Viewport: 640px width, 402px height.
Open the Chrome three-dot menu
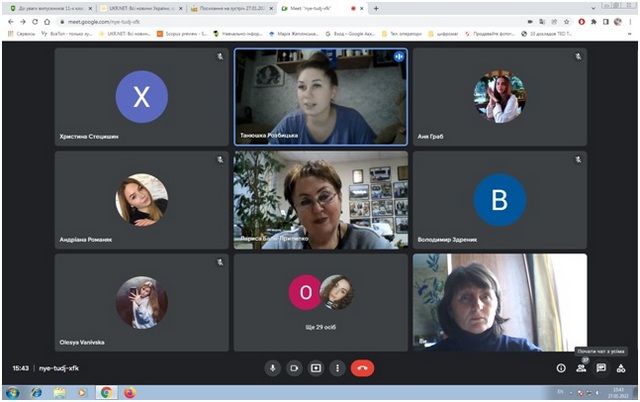(630, 22)
